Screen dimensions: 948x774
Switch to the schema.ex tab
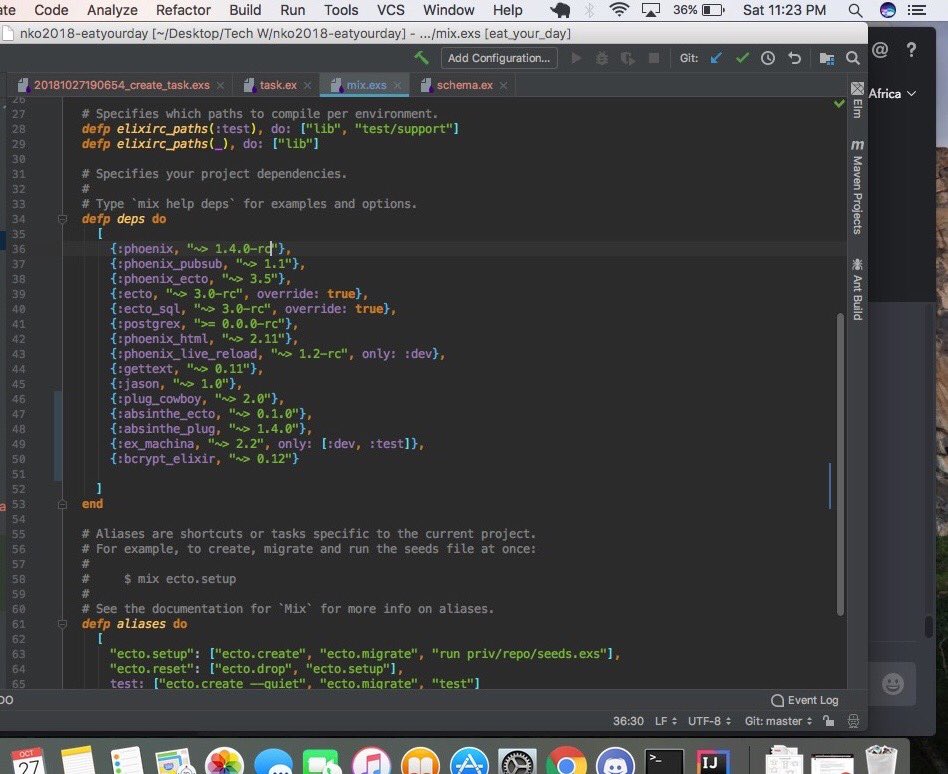coord(464,85)
